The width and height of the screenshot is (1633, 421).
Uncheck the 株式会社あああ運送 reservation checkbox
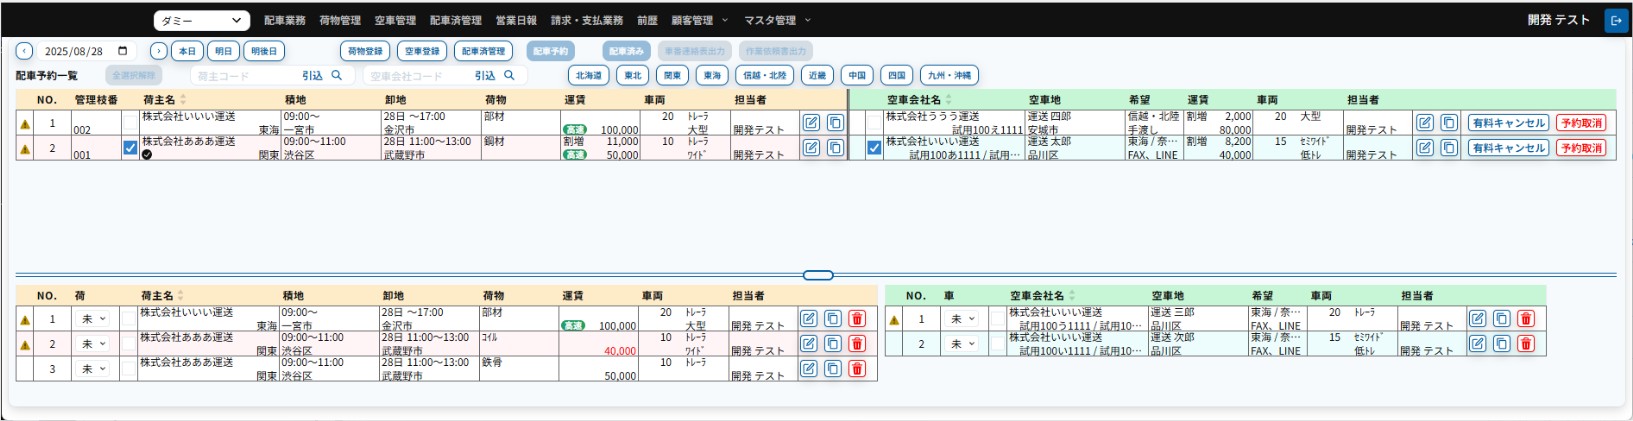click(130, 148)
